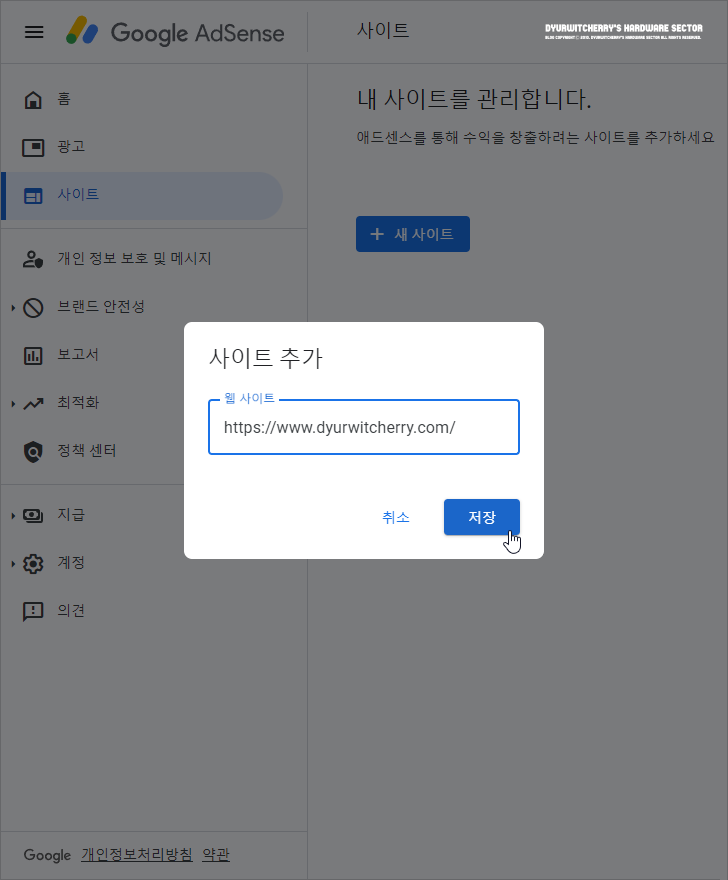This screenshot has height=880, width=728.
Task: Click the Brand safety block icon
Action: tap(33, 308)
